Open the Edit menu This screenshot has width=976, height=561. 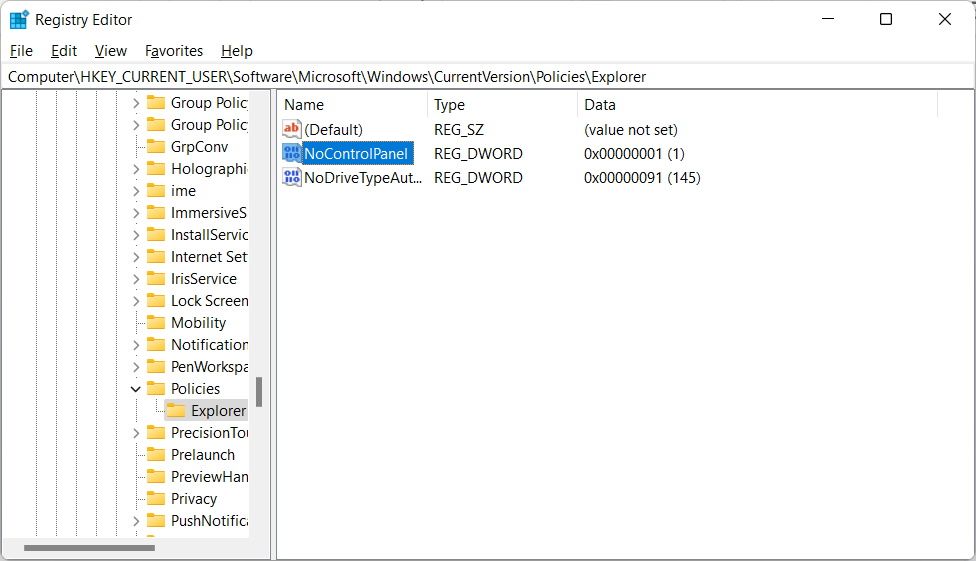click(64, 51)
